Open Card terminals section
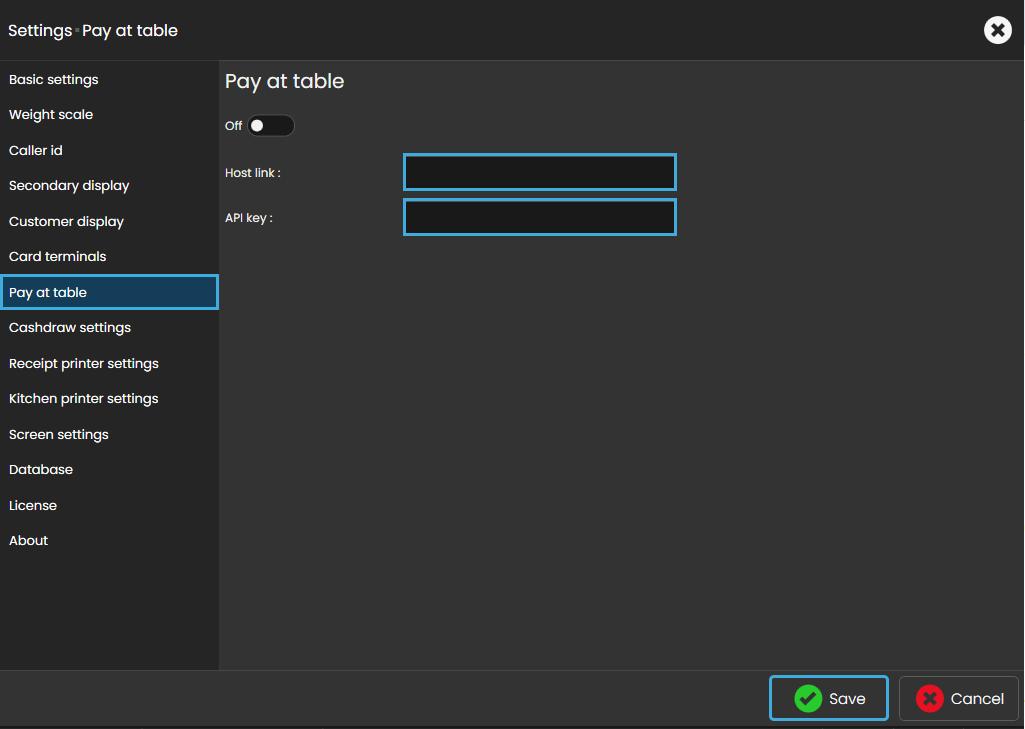The width and height of the screenshot is (1025, 729). [x=58, y=257]
